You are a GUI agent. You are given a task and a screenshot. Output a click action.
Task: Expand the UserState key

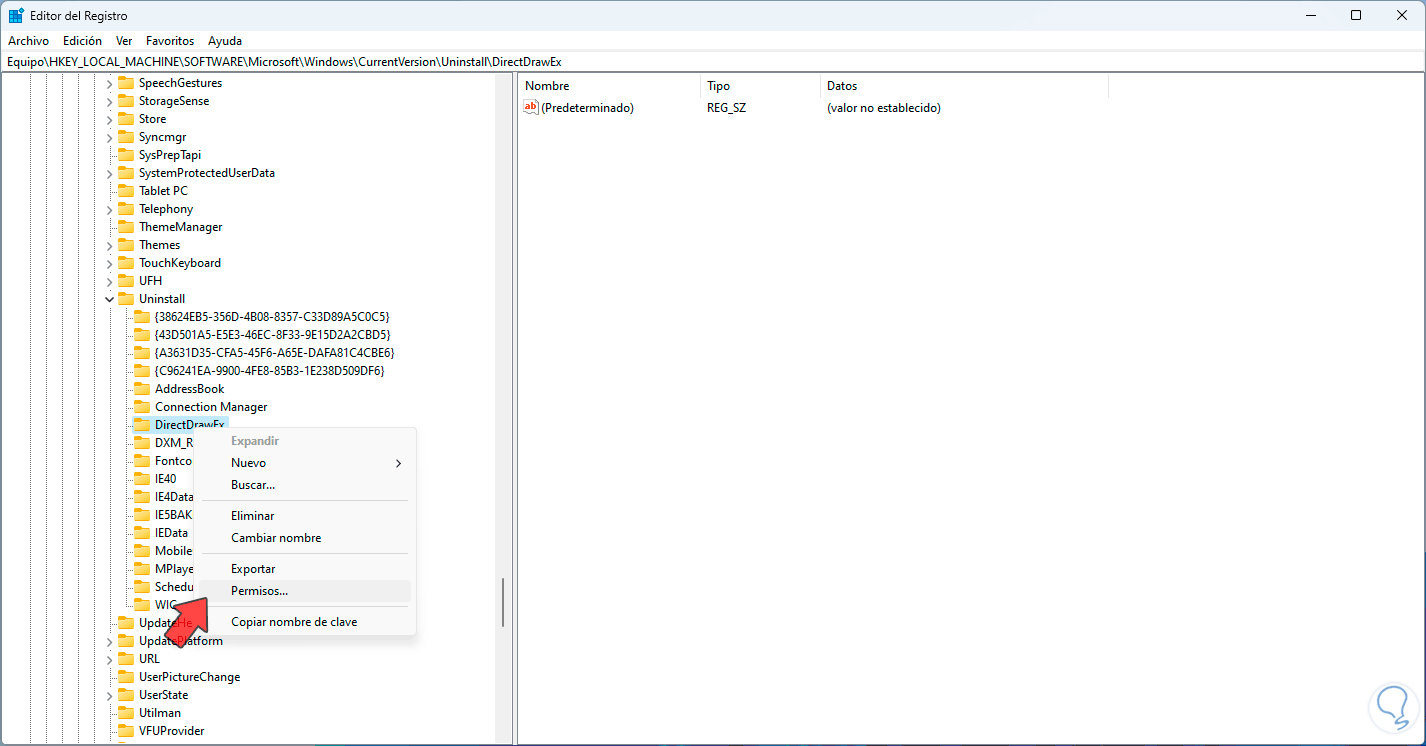(x=109, y=695)
